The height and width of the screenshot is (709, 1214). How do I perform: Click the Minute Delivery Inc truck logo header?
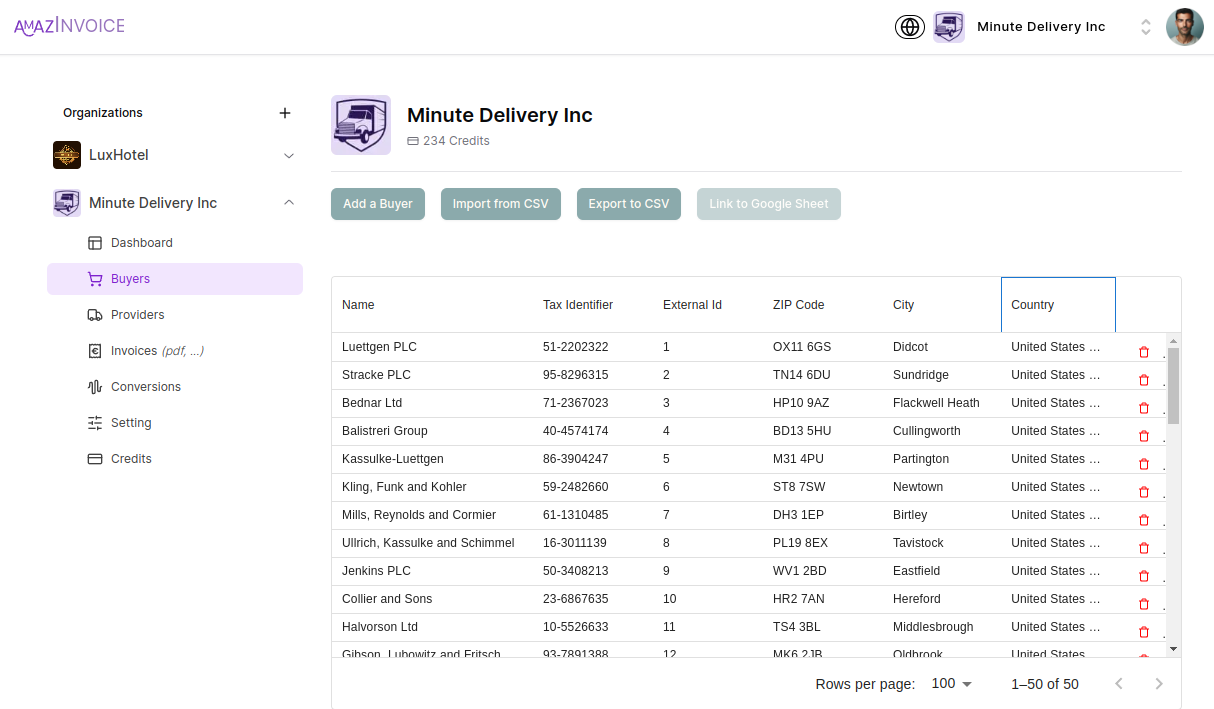tap(361, 125)
